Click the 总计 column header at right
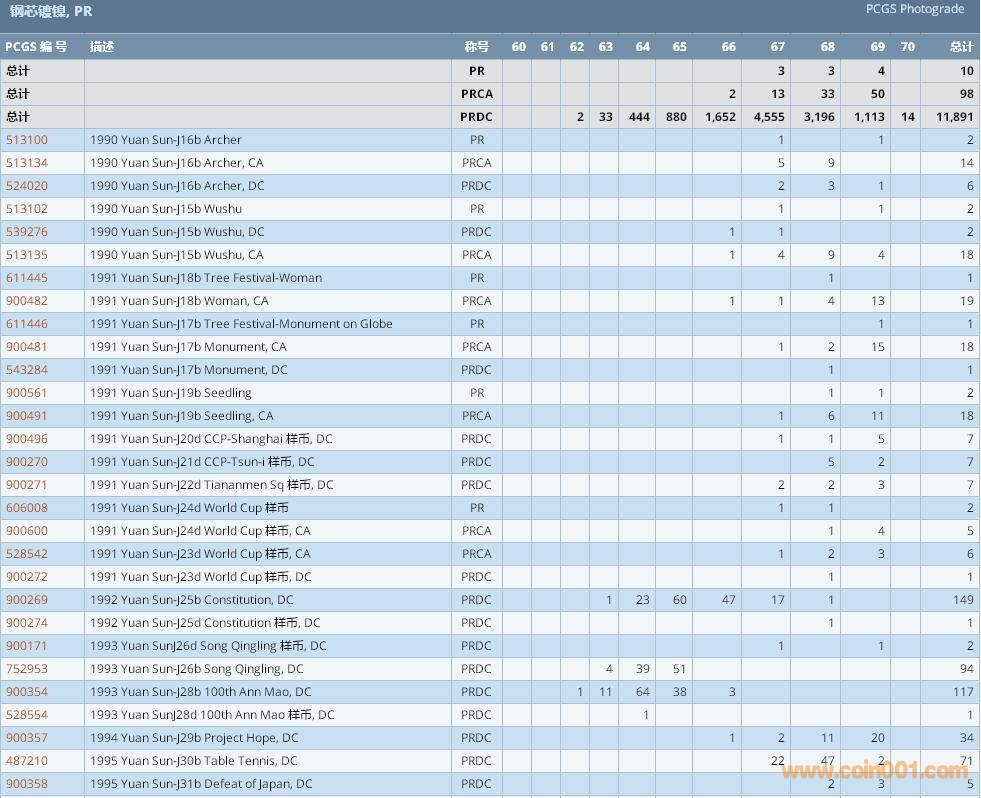Image resolution: width=981 pixels, height=798 pixels. tap(961, 47)
